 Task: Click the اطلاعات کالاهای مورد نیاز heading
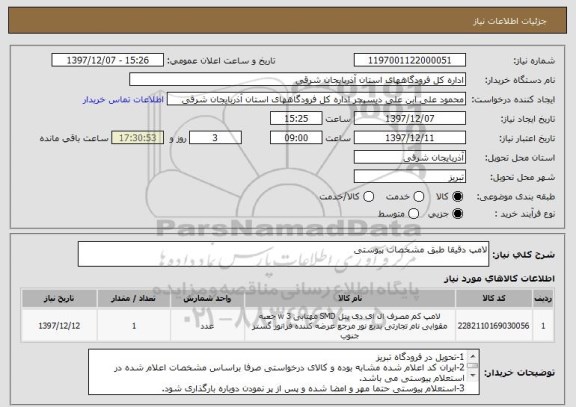499,279
